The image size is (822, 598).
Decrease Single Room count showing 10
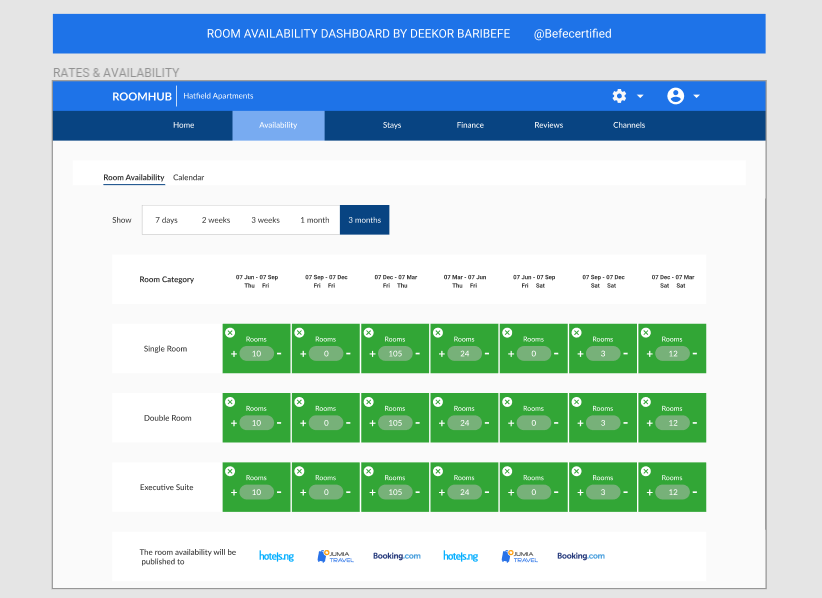click(x=279, y=354)
